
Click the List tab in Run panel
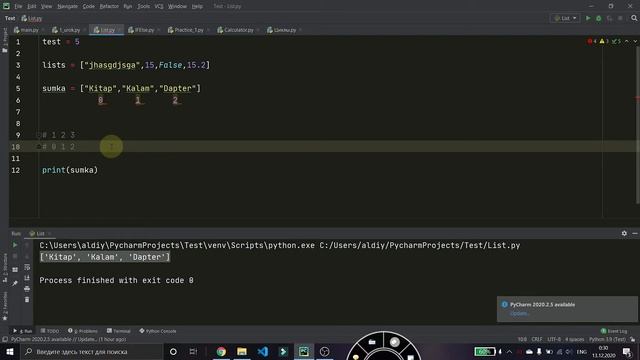[40, 233]
